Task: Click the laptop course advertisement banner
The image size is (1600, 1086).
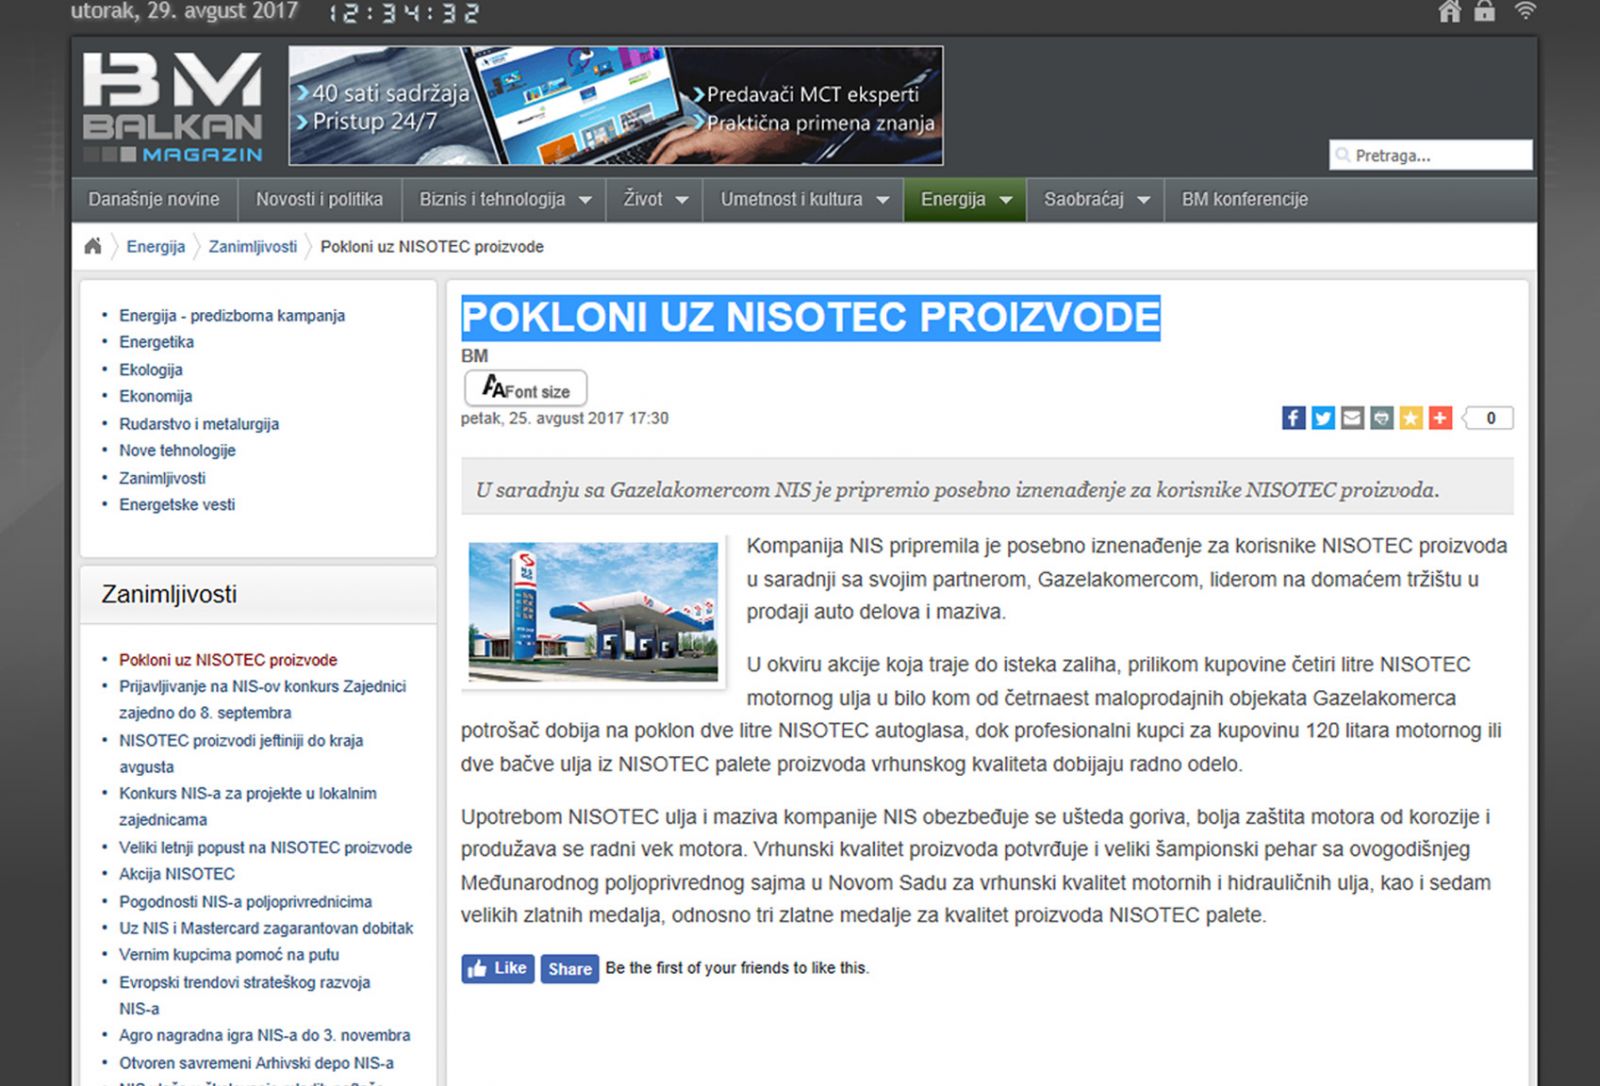Action: click(x=616, y=105)
